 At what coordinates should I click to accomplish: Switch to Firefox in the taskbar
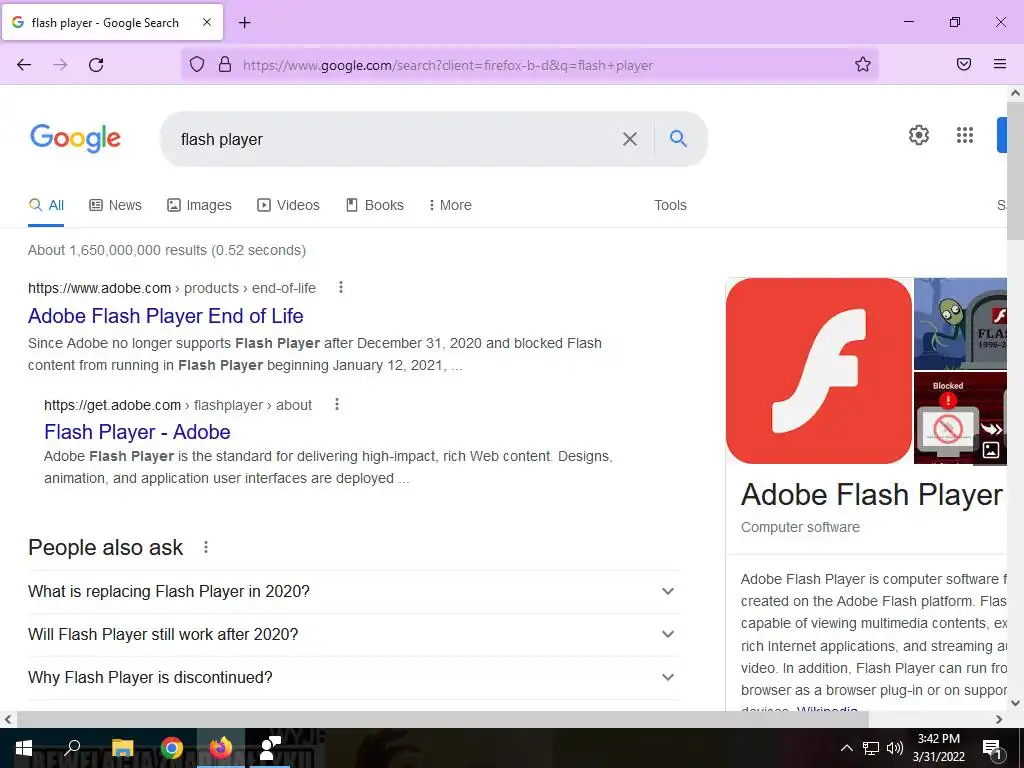tap(221, 748)
